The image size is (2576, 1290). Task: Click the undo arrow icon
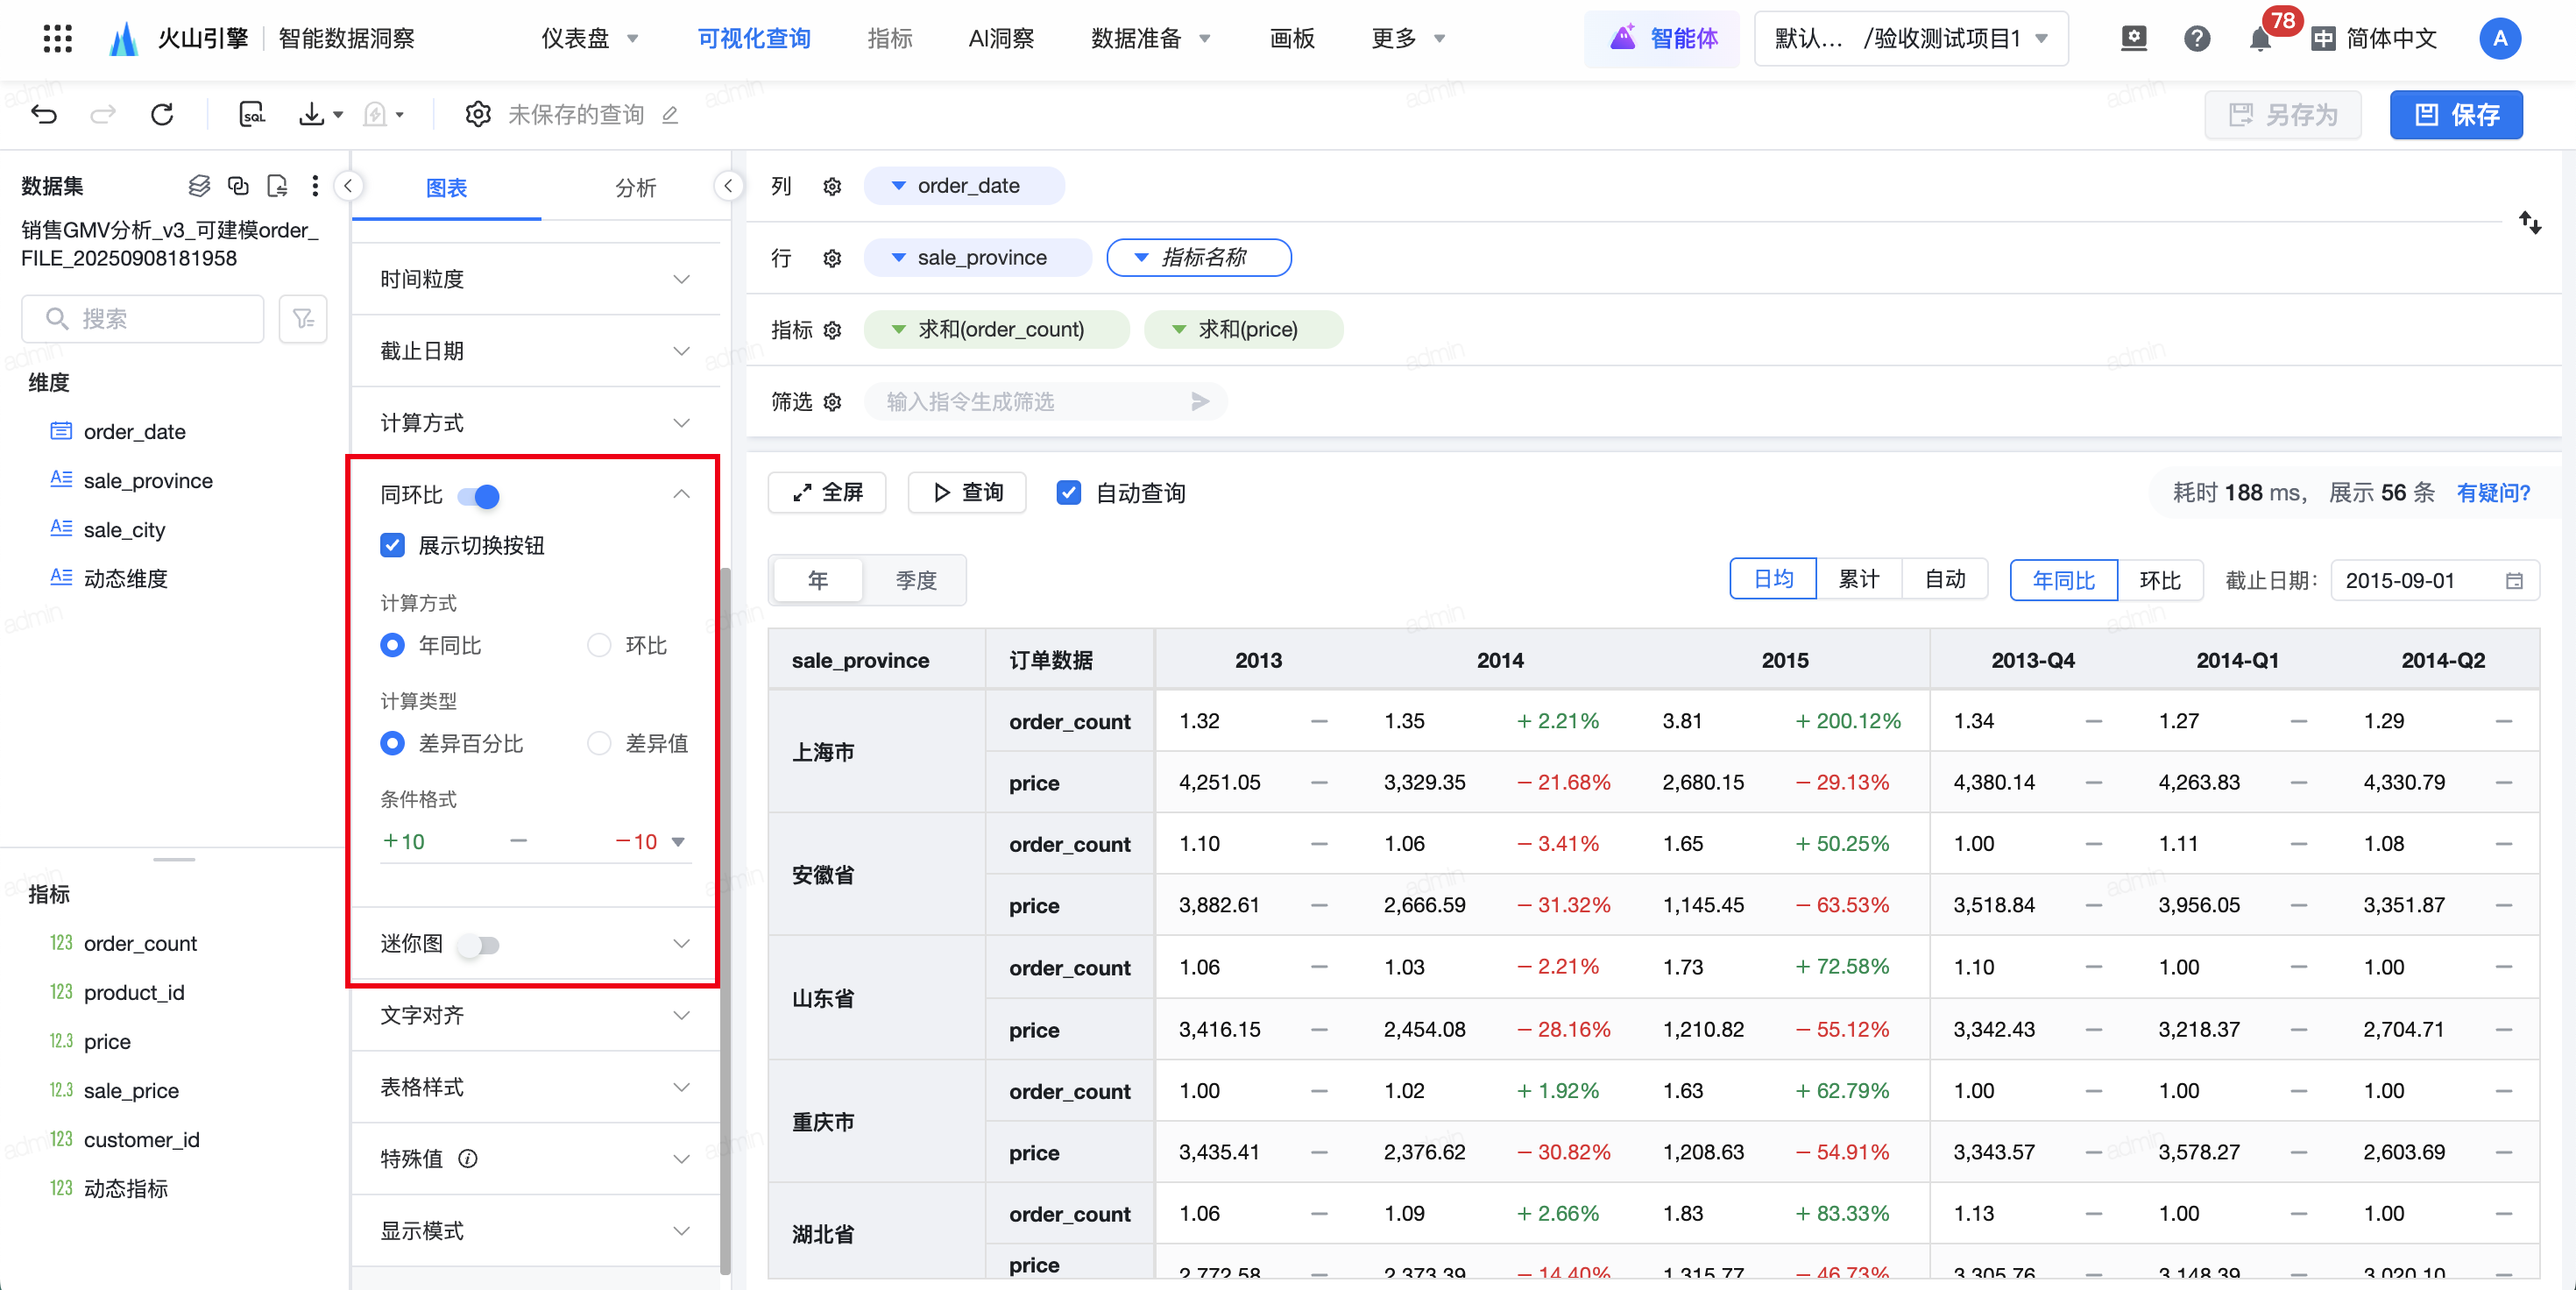pos(44,114)
